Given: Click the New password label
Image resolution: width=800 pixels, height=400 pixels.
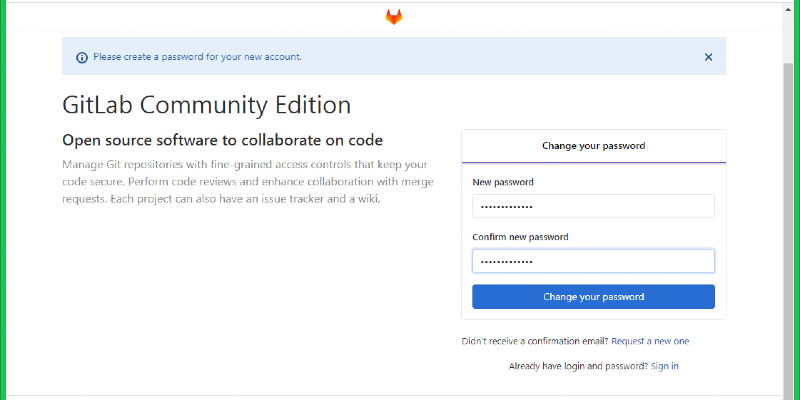Looking at the screenshot, I should [503, 182].
